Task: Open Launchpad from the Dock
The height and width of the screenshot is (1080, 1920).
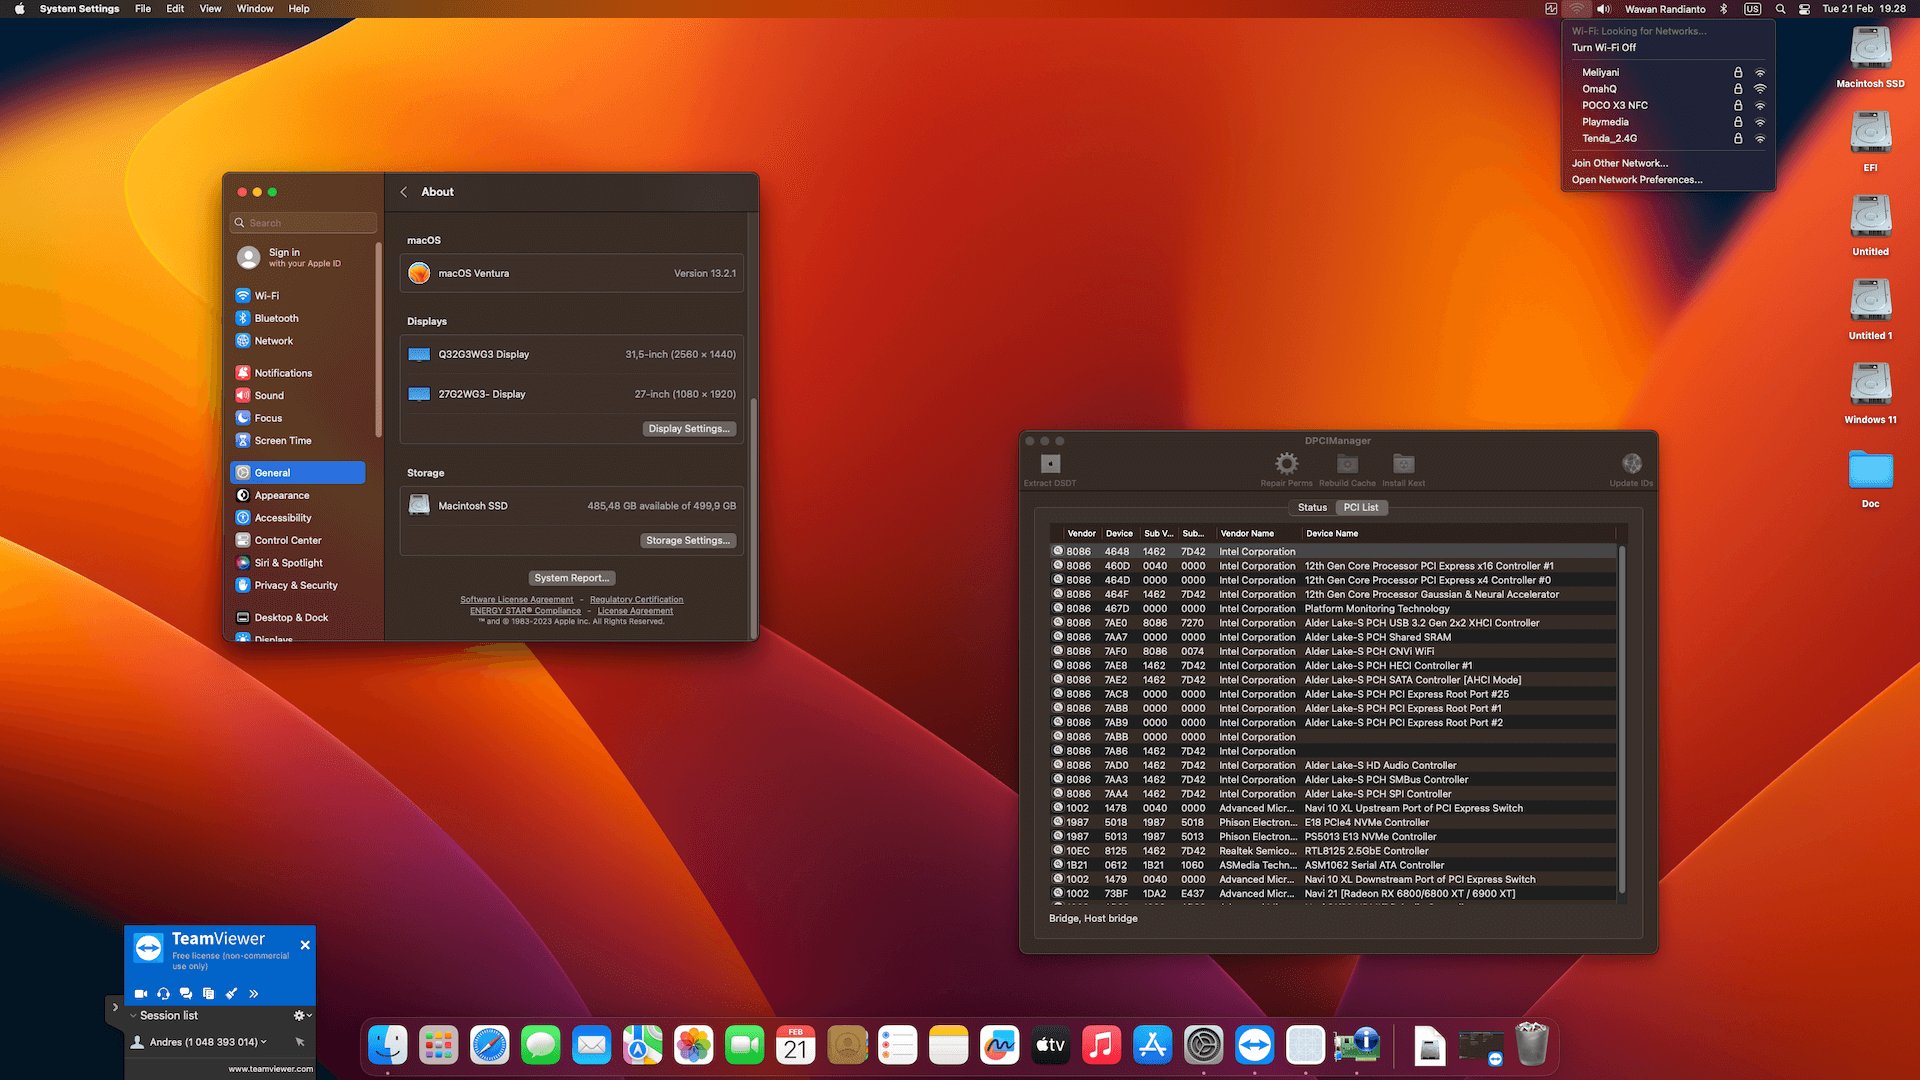Action: [439, 1045]
